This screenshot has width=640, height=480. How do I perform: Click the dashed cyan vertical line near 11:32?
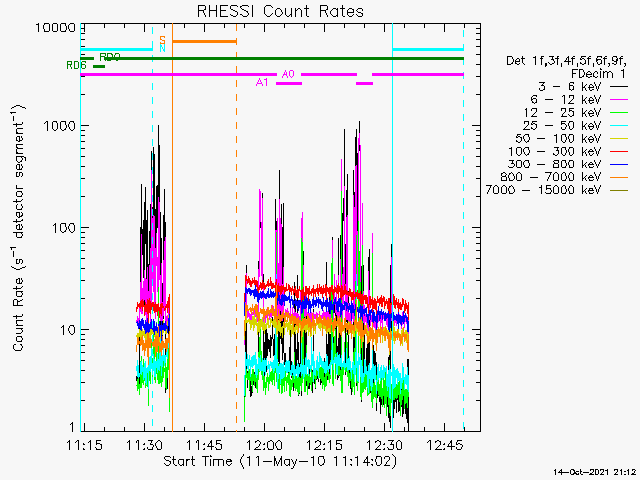tap(153, 227)
